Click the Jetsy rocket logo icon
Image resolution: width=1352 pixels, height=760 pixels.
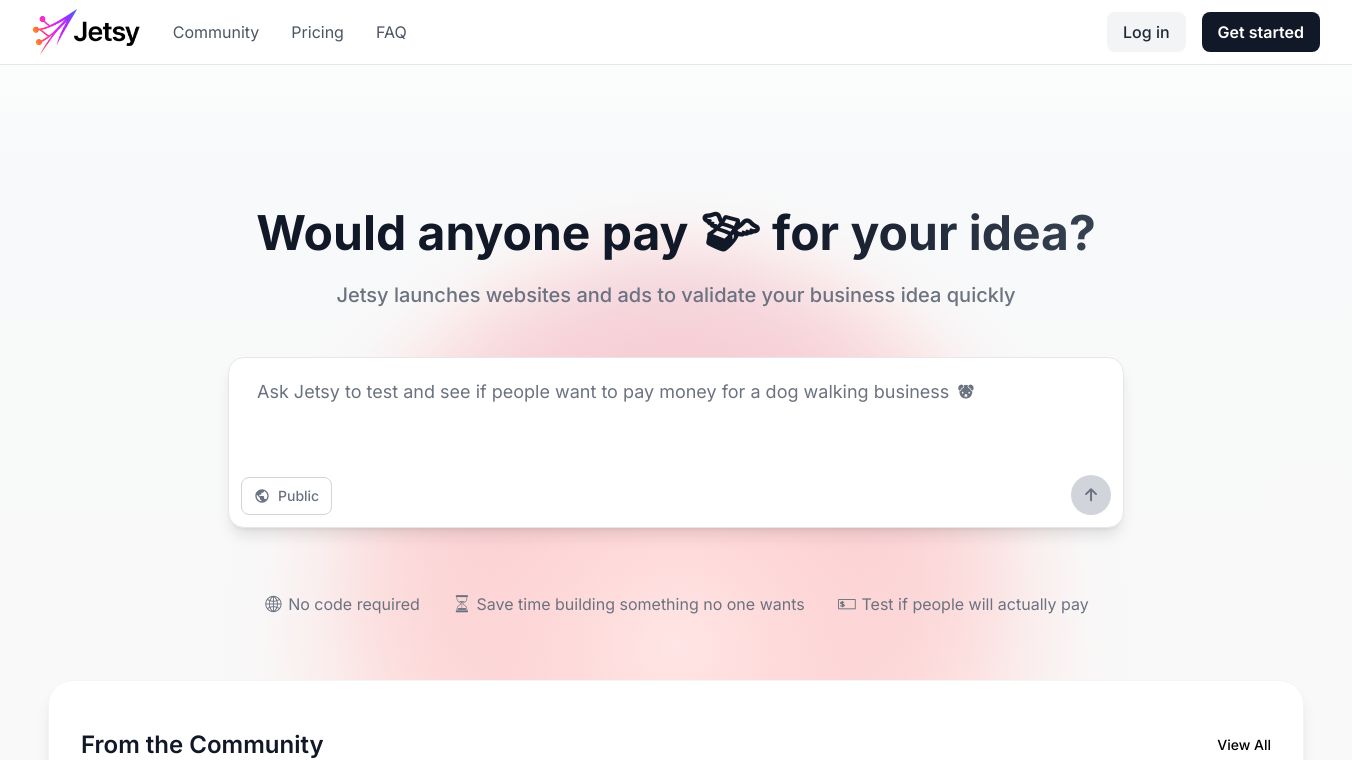click(54, 32)
